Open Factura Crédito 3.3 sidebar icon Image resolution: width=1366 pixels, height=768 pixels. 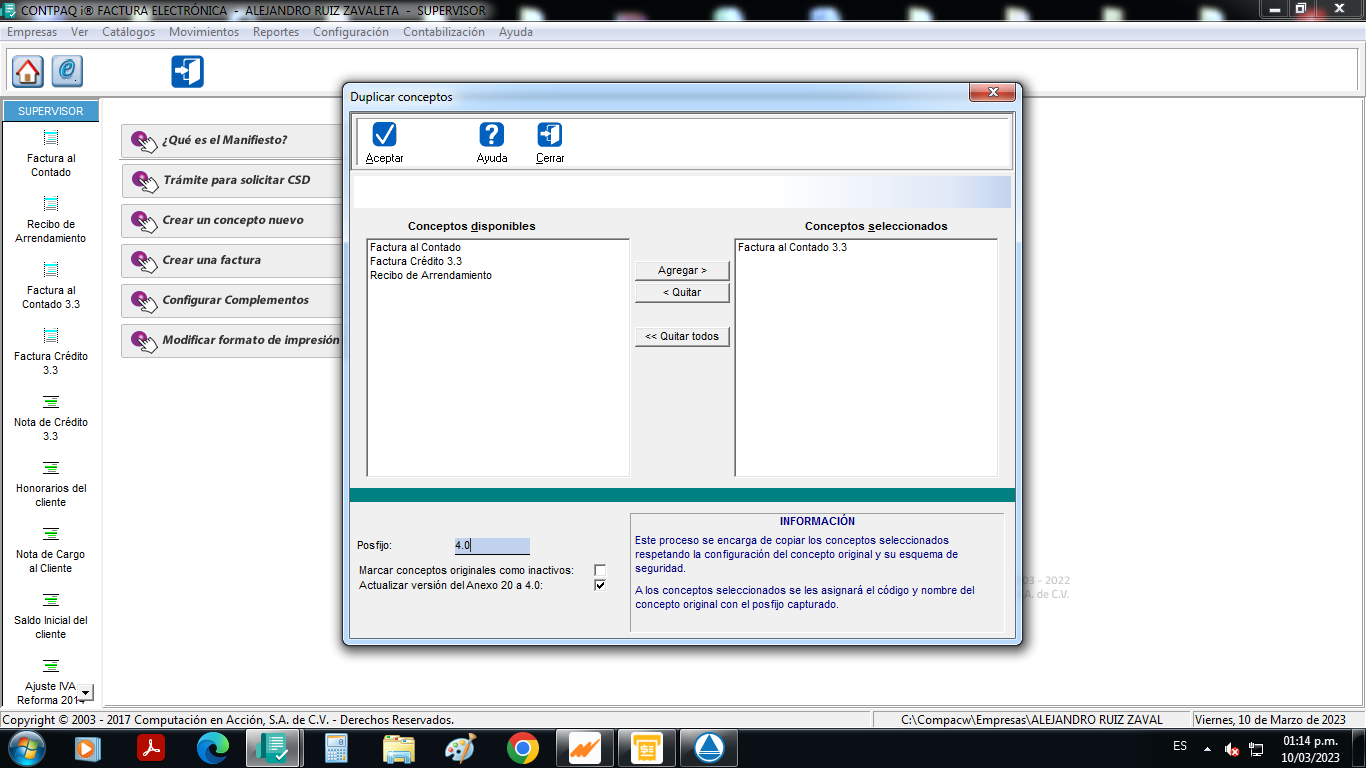click(x=51, y=336)
